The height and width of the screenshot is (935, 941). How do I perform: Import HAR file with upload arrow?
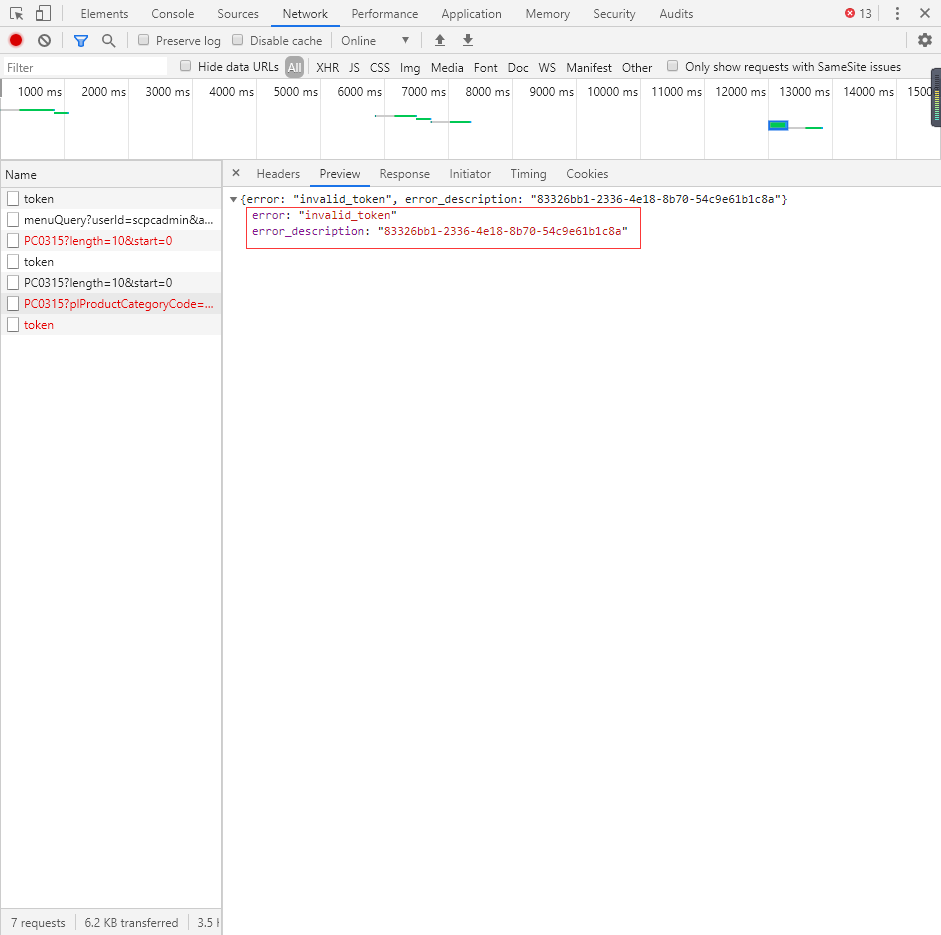[x=440, y=40]
